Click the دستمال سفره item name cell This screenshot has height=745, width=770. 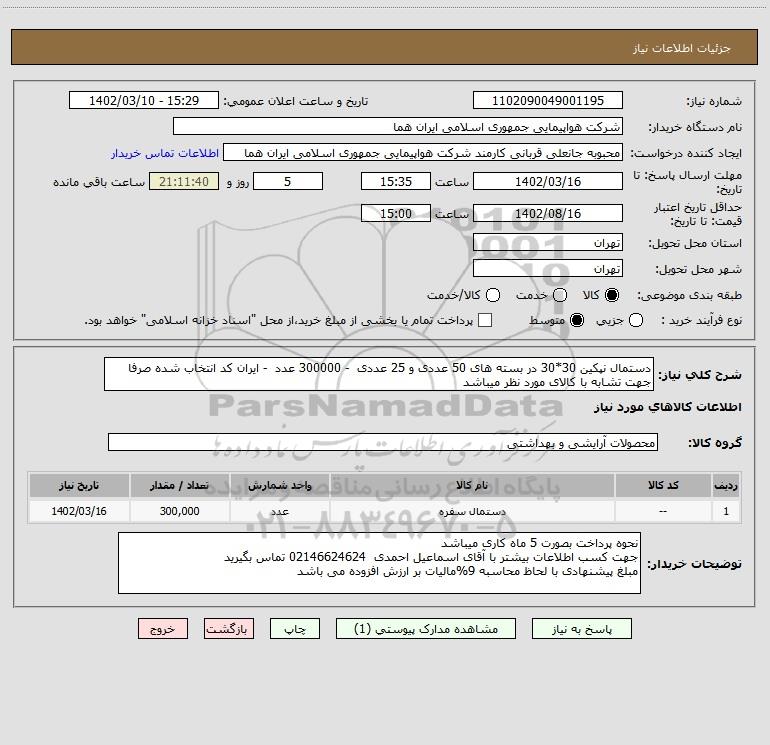[472, 511]
